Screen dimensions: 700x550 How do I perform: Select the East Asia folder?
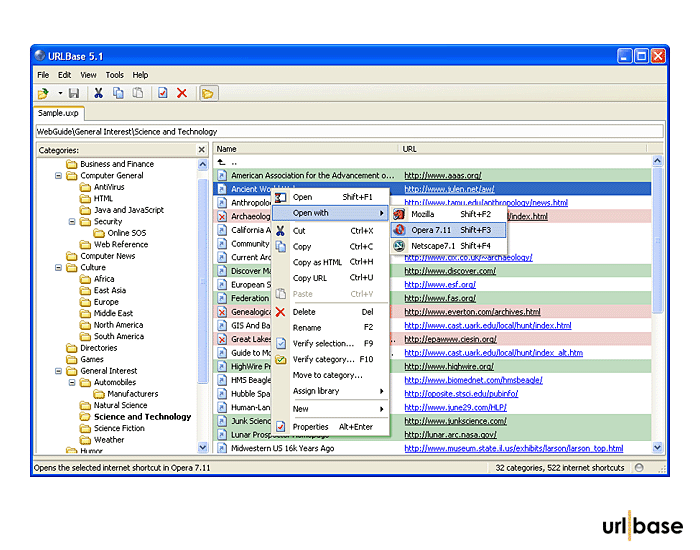click(x=110, y=291)
